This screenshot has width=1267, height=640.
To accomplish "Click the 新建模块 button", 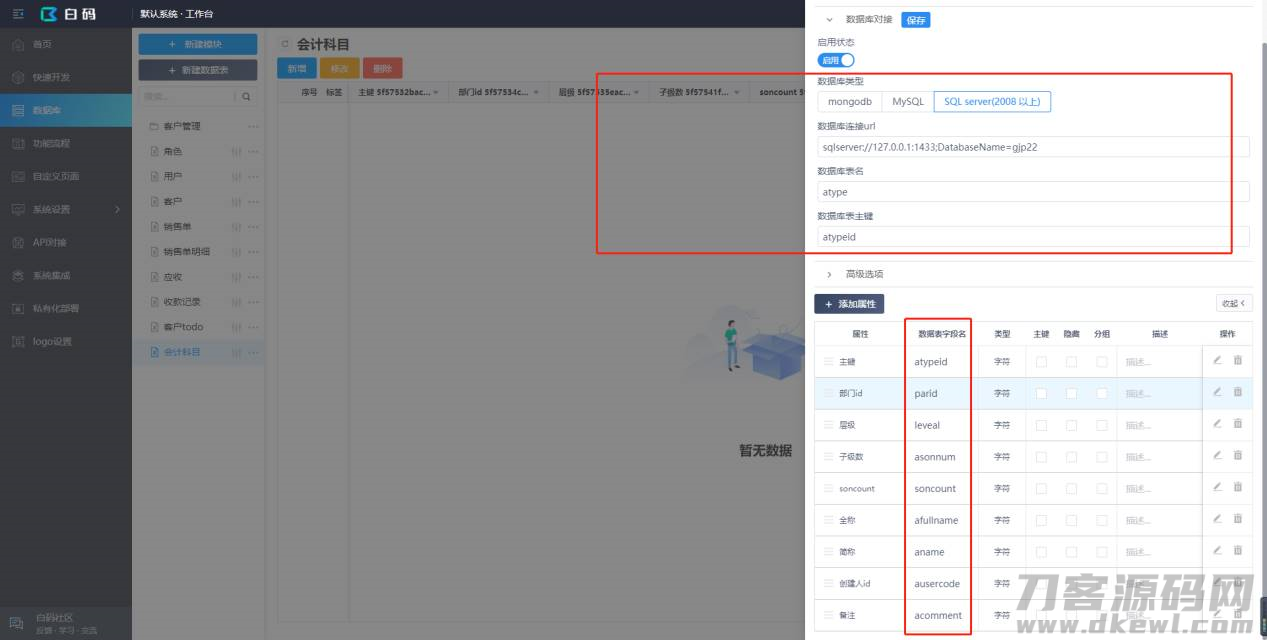I will pos(198,44).
